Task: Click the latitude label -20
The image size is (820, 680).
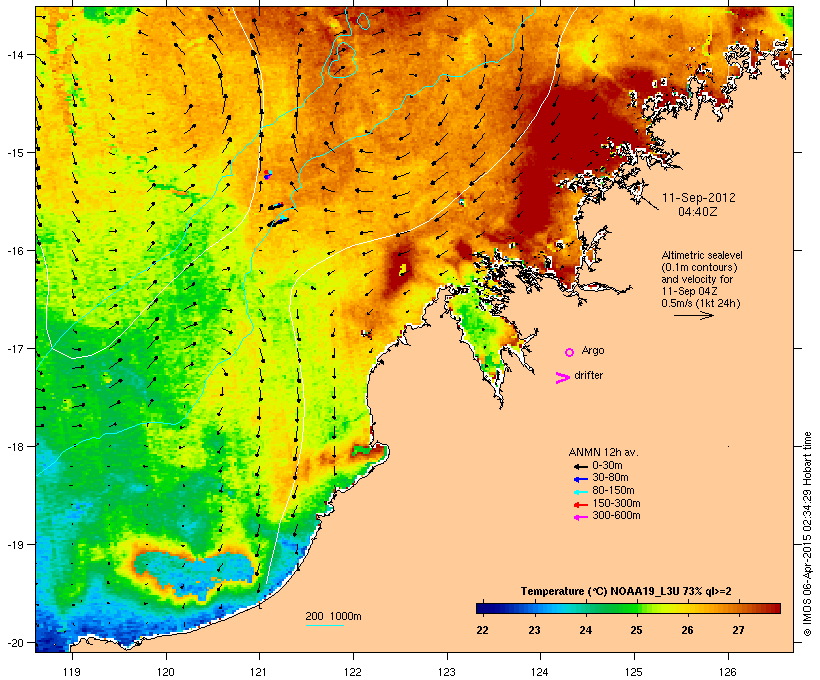Action: click(15, 642)
